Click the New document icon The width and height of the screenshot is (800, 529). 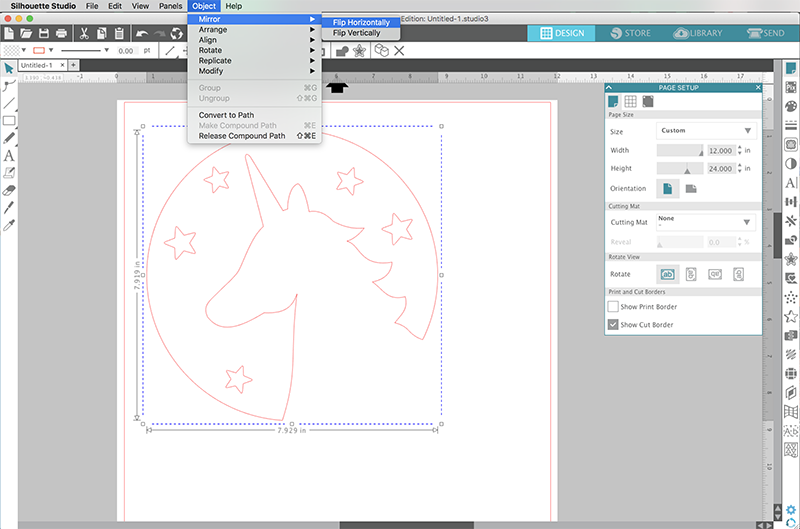[x=9, y=34]
